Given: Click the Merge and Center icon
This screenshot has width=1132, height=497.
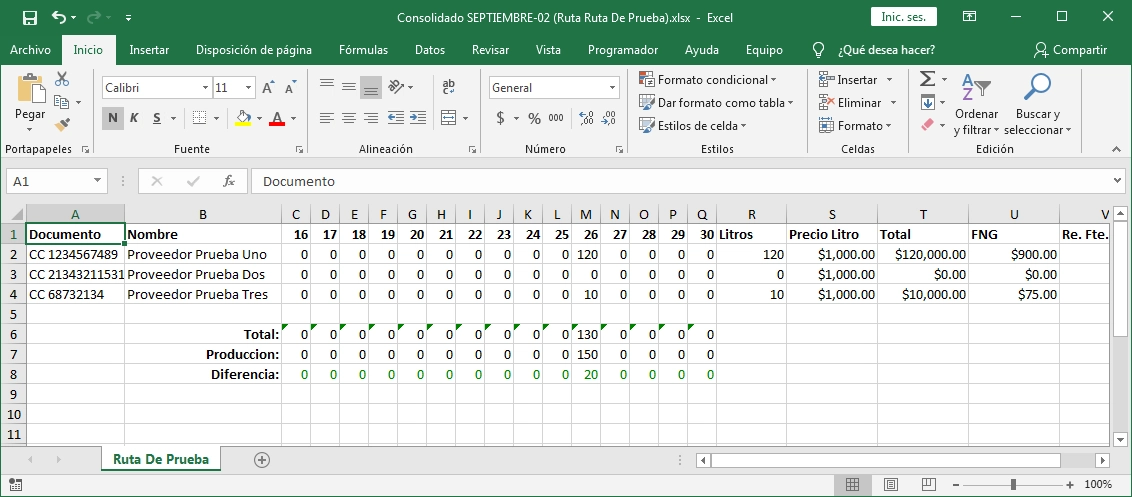Looking at the screenshot, I should [x=448, y=118].
